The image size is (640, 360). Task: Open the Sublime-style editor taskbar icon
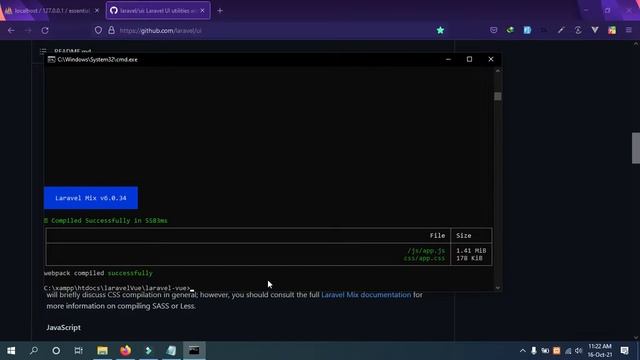(x=149, y=350)
